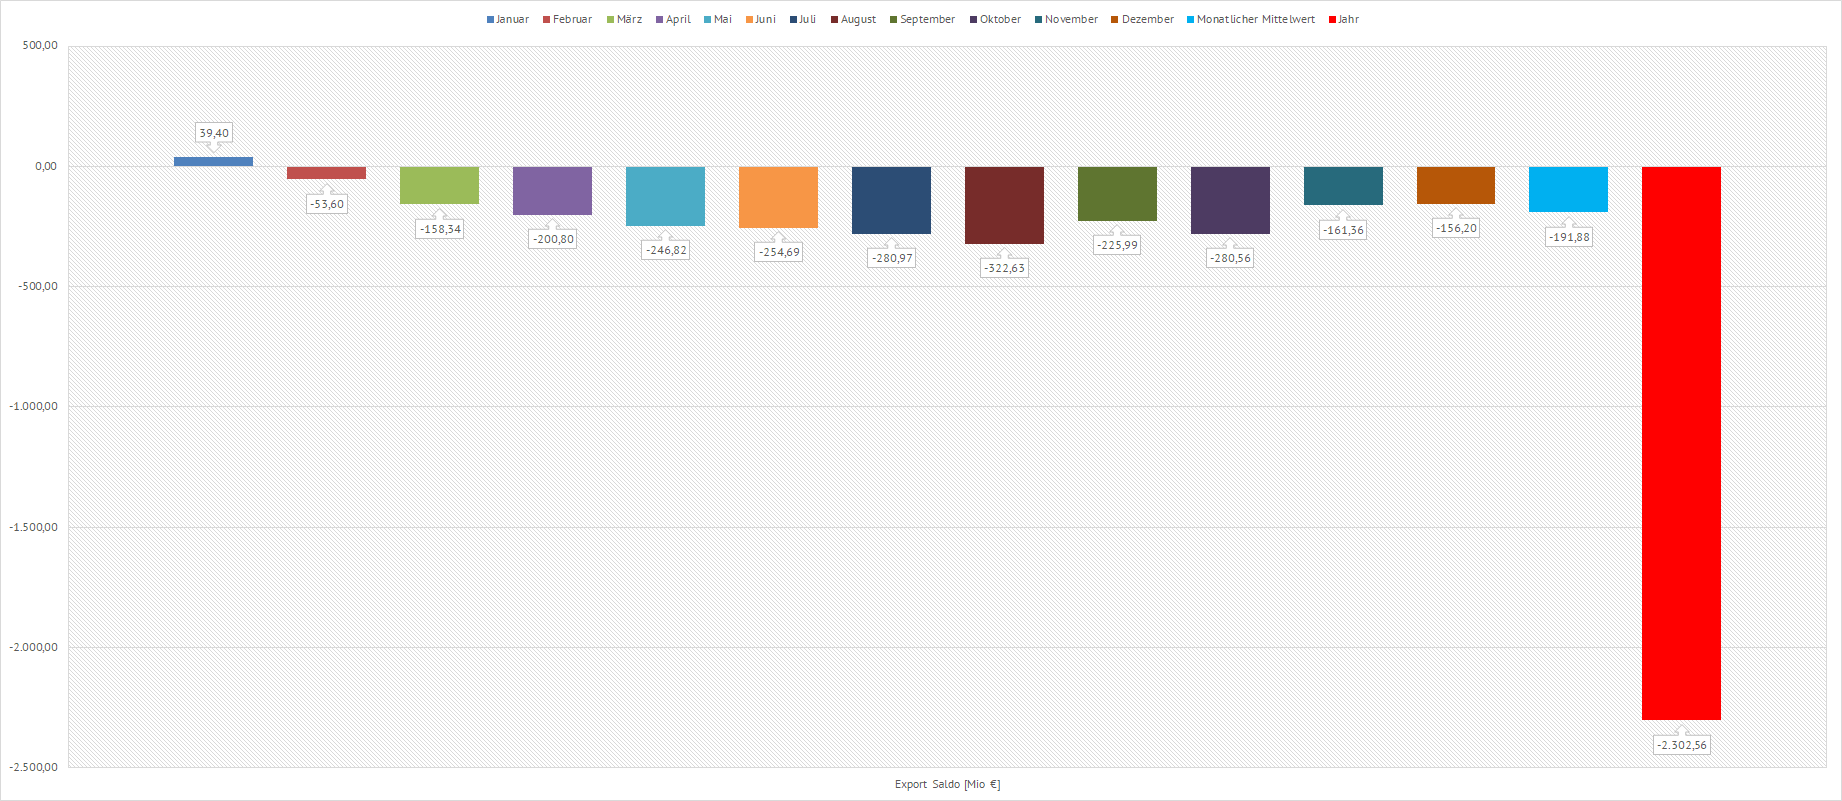
Task: Select the data label showing 39,40
Action: (x=214, y=133)
